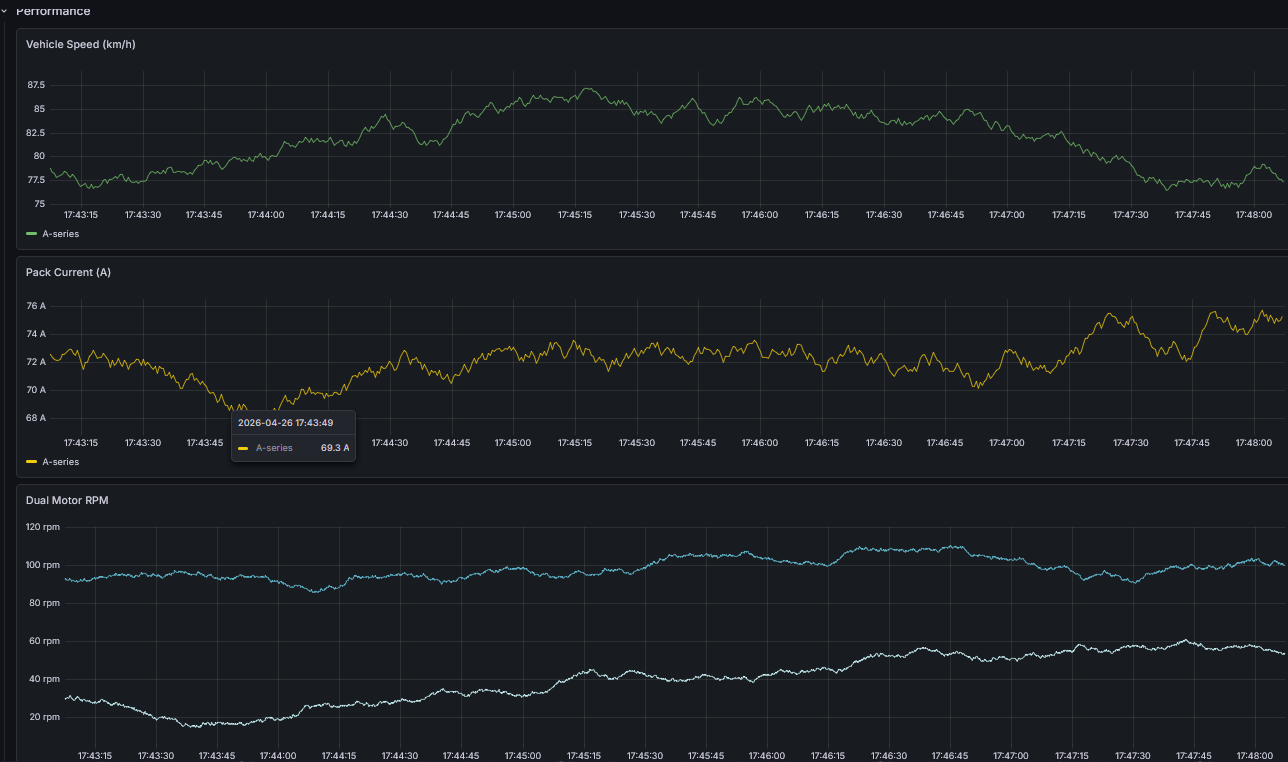
Task: Open the Dual Motor RPM panel title
Action: point(67,500)
